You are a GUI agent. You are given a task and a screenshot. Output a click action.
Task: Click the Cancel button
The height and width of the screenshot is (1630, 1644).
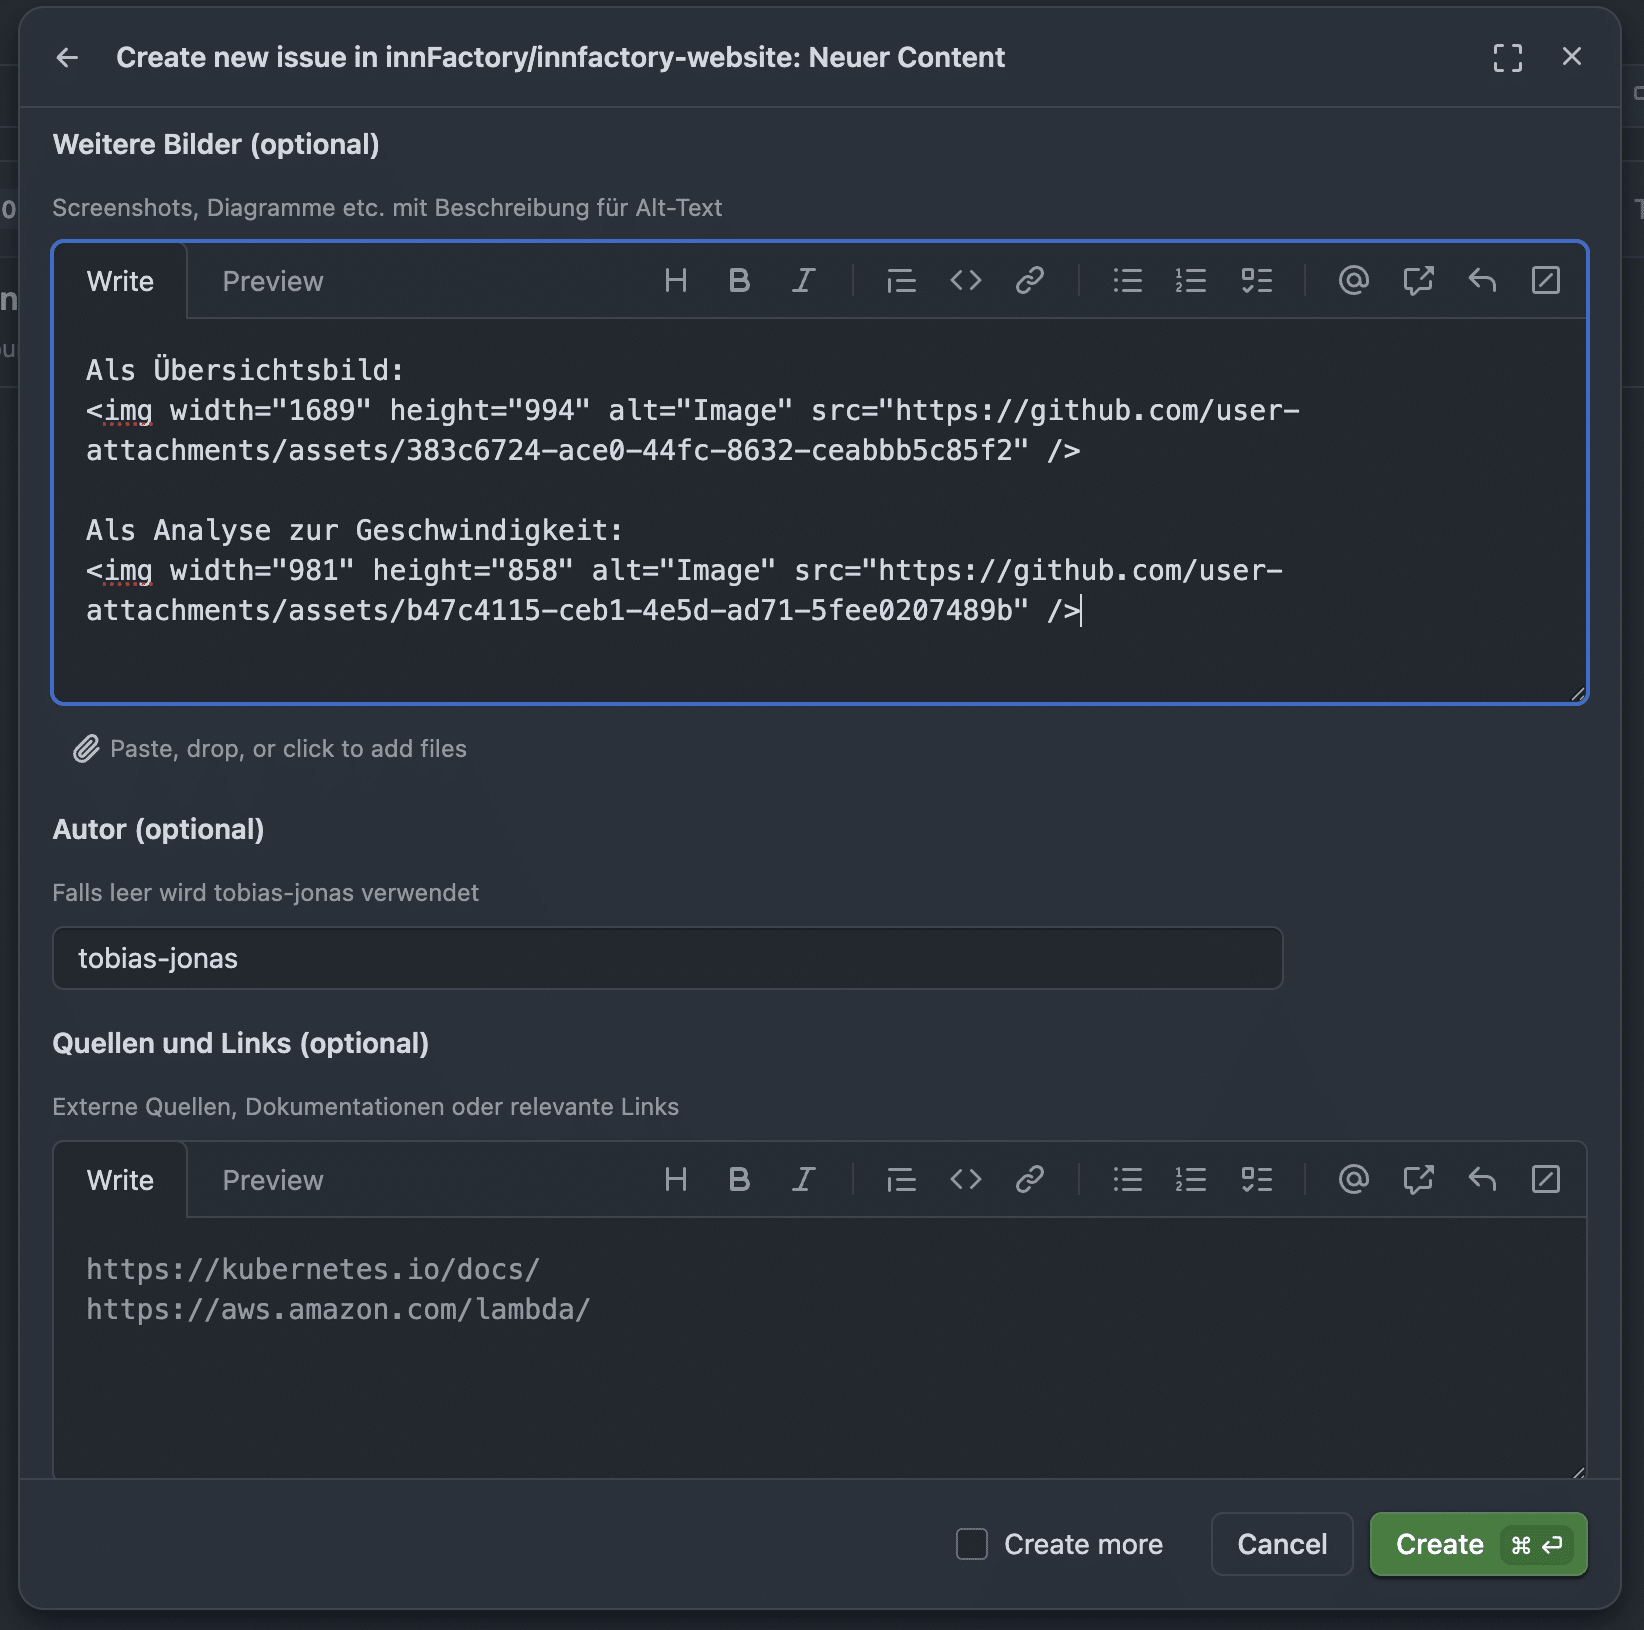1282,1544
